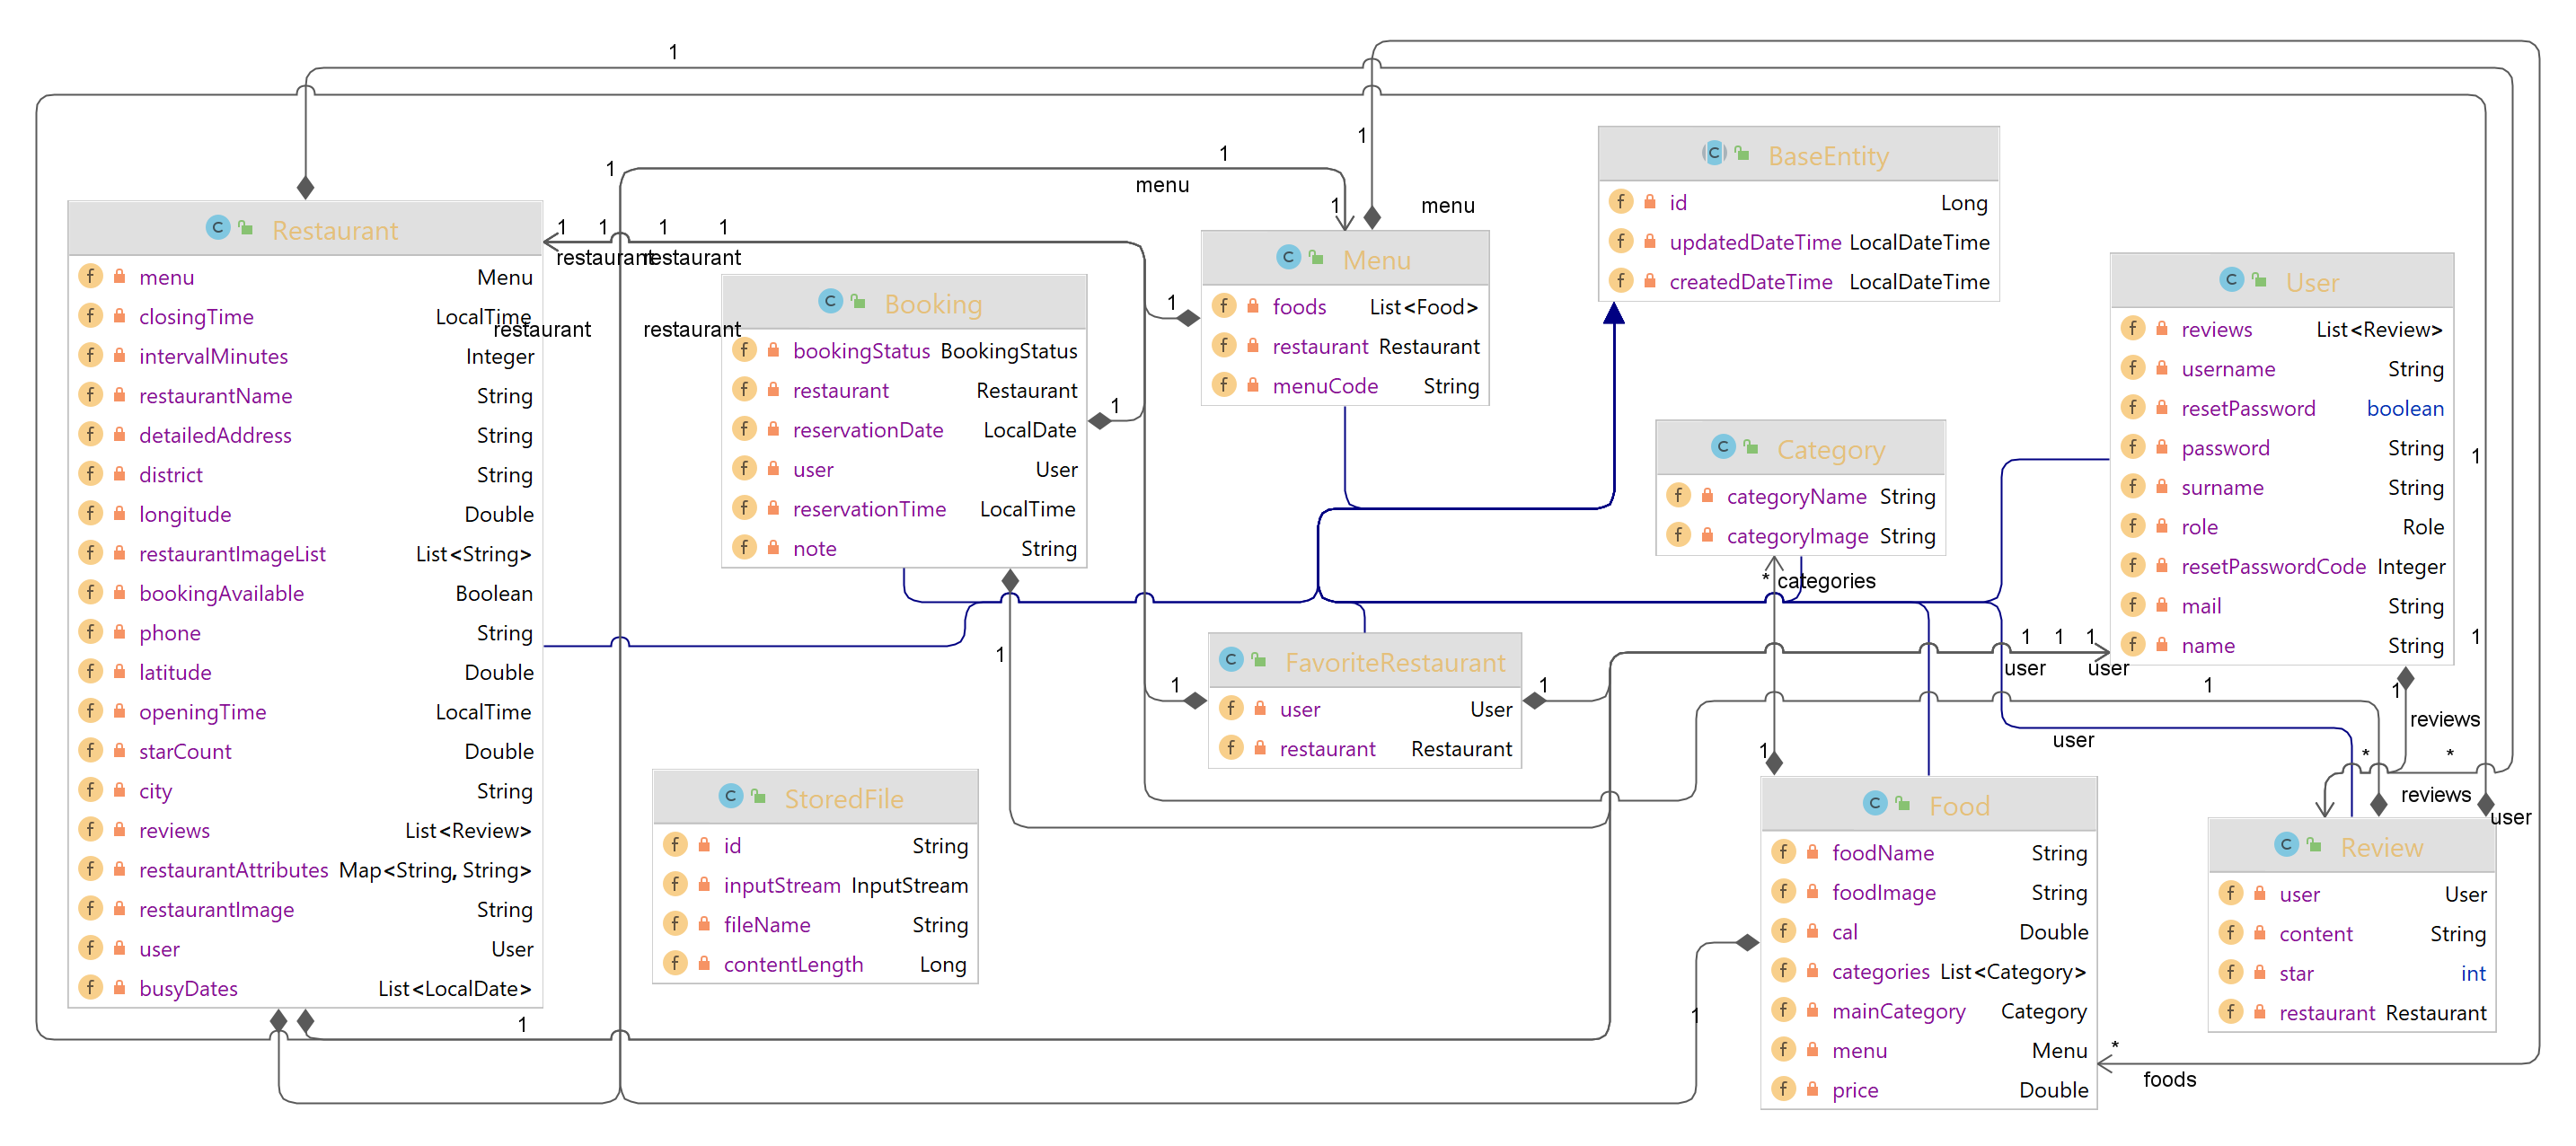Click the inputStream field in StoredFile
The width and height of the screenshot is (2576, 1146).
pos(781,885)
